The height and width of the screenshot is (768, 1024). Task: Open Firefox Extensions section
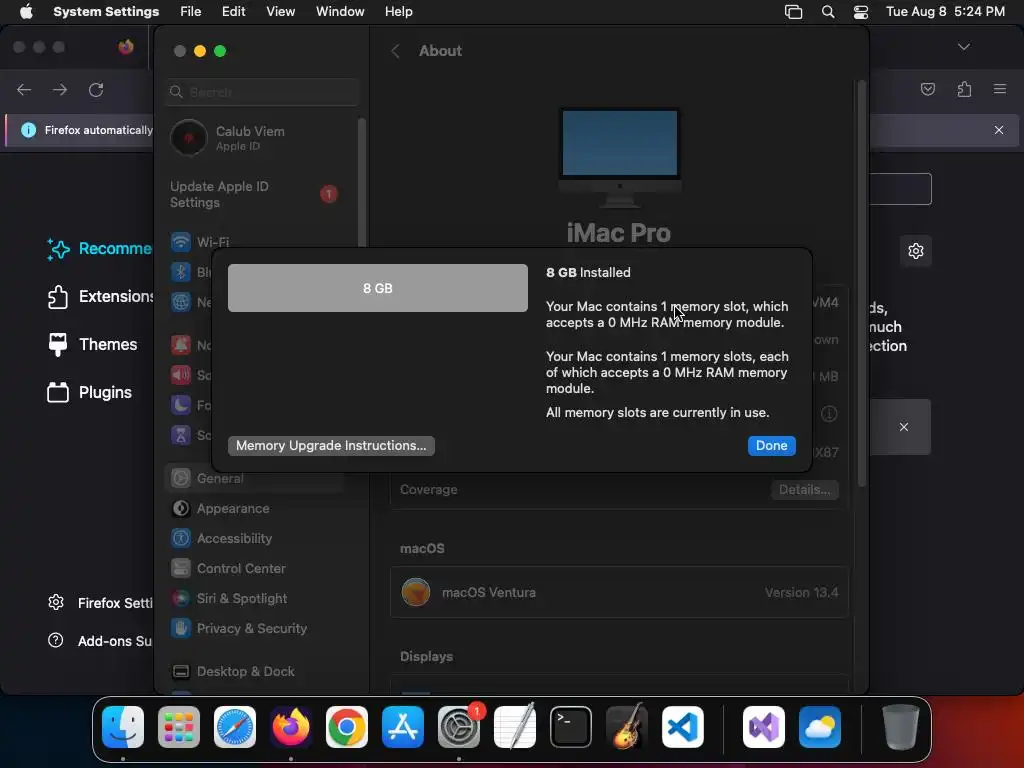100,296
